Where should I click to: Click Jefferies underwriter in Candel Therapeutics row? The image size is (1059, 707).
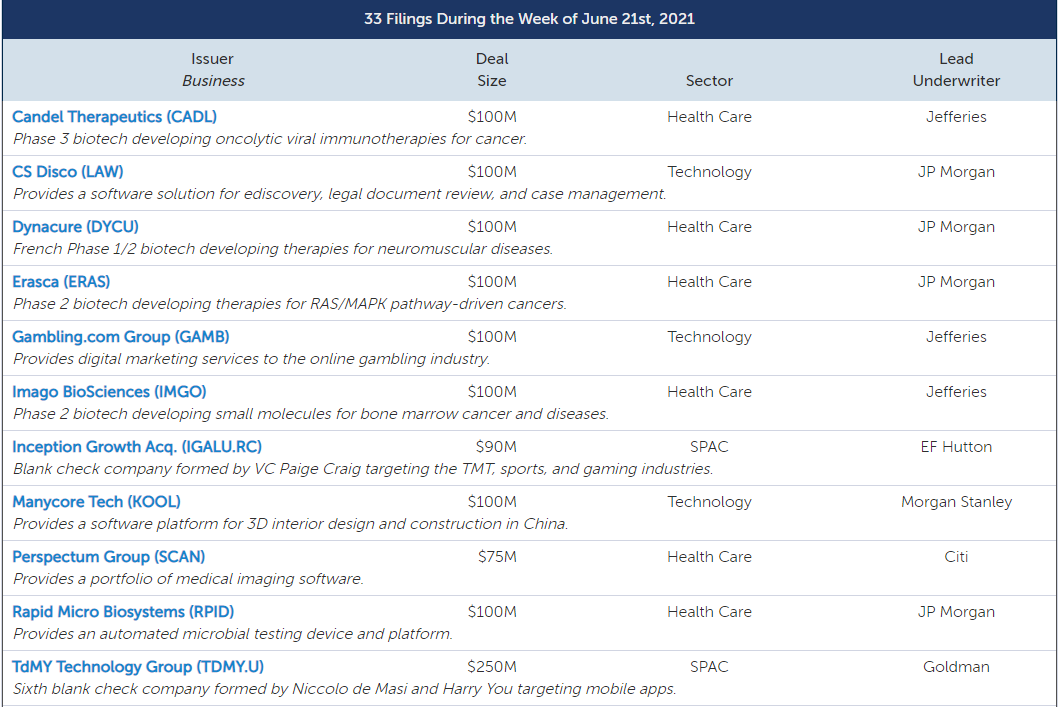tap(956, 117)
